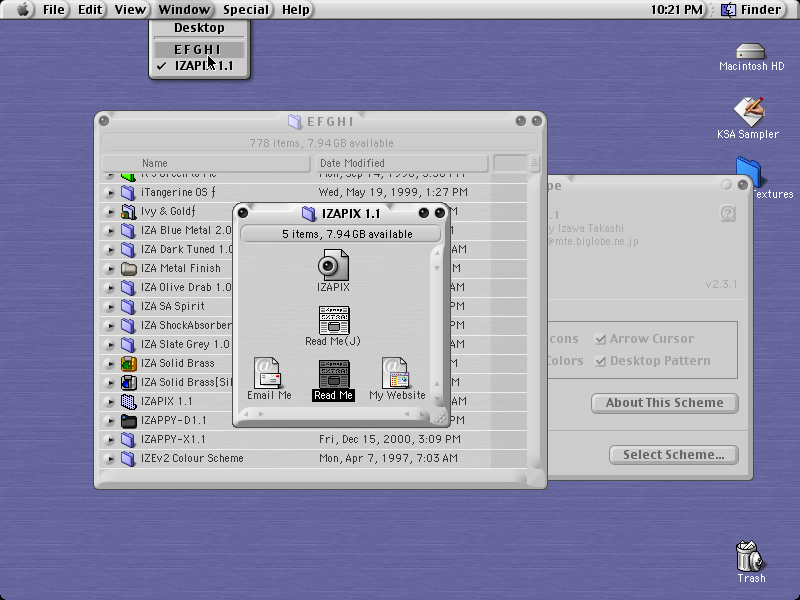Select the KSA Sampler desktop icon
Image resolution: width=800 pixels, height=600 pixels.
tap(749, 111)
